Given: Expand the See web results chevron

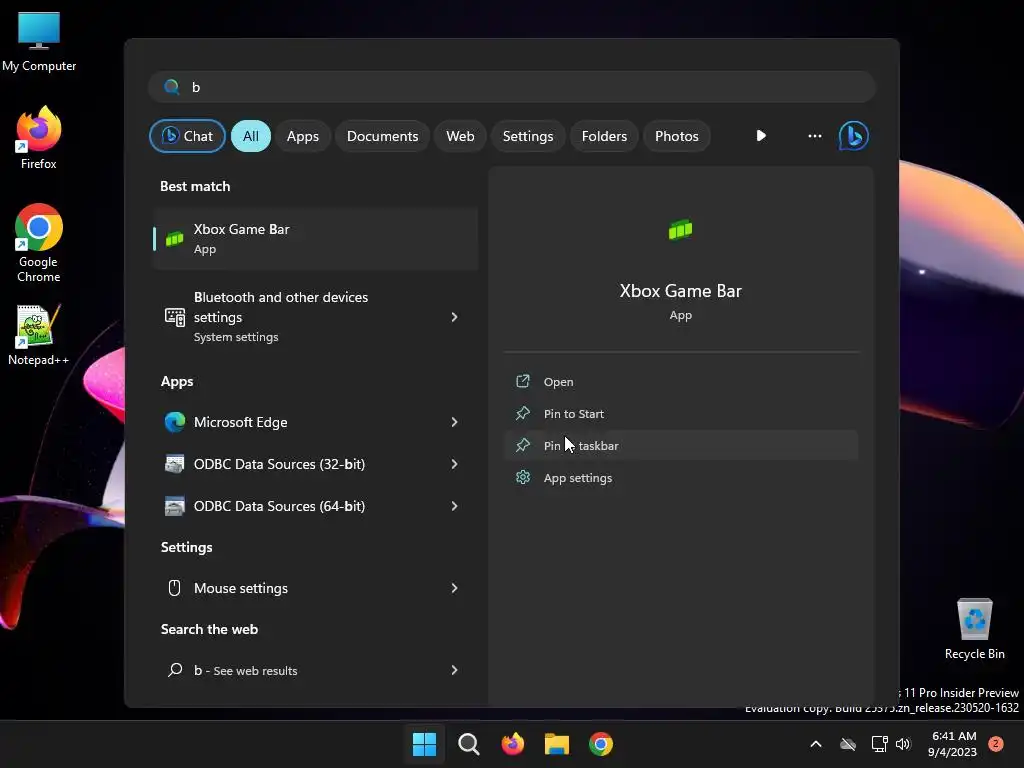Looking at the screenshot, I should point(455,670).
